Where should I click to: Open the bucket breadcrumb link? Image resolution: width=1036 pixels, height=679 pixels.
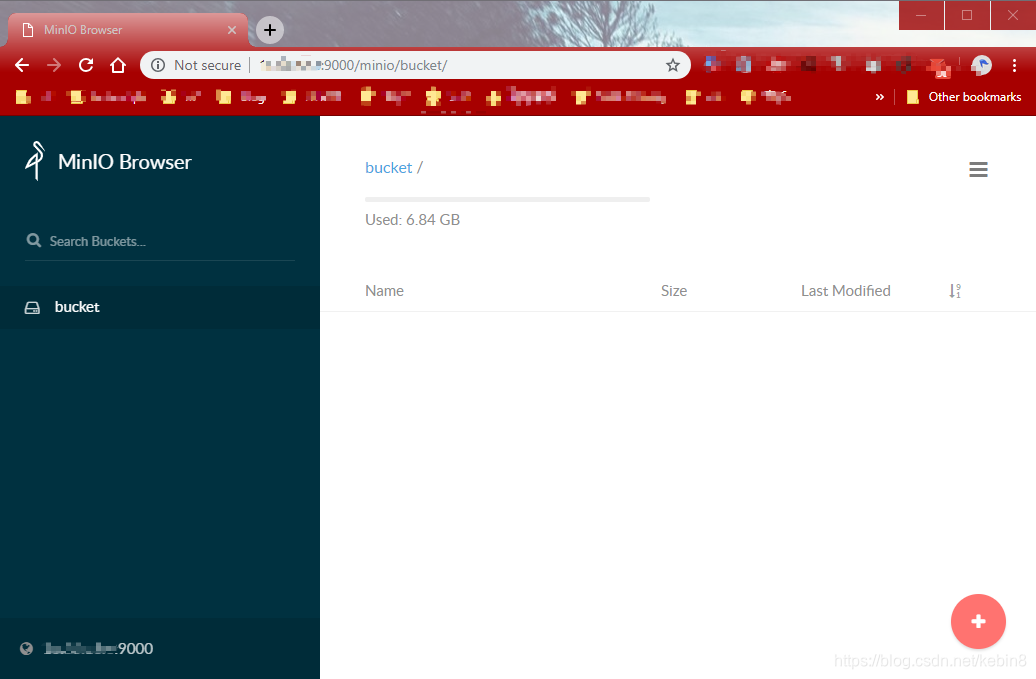388,168
